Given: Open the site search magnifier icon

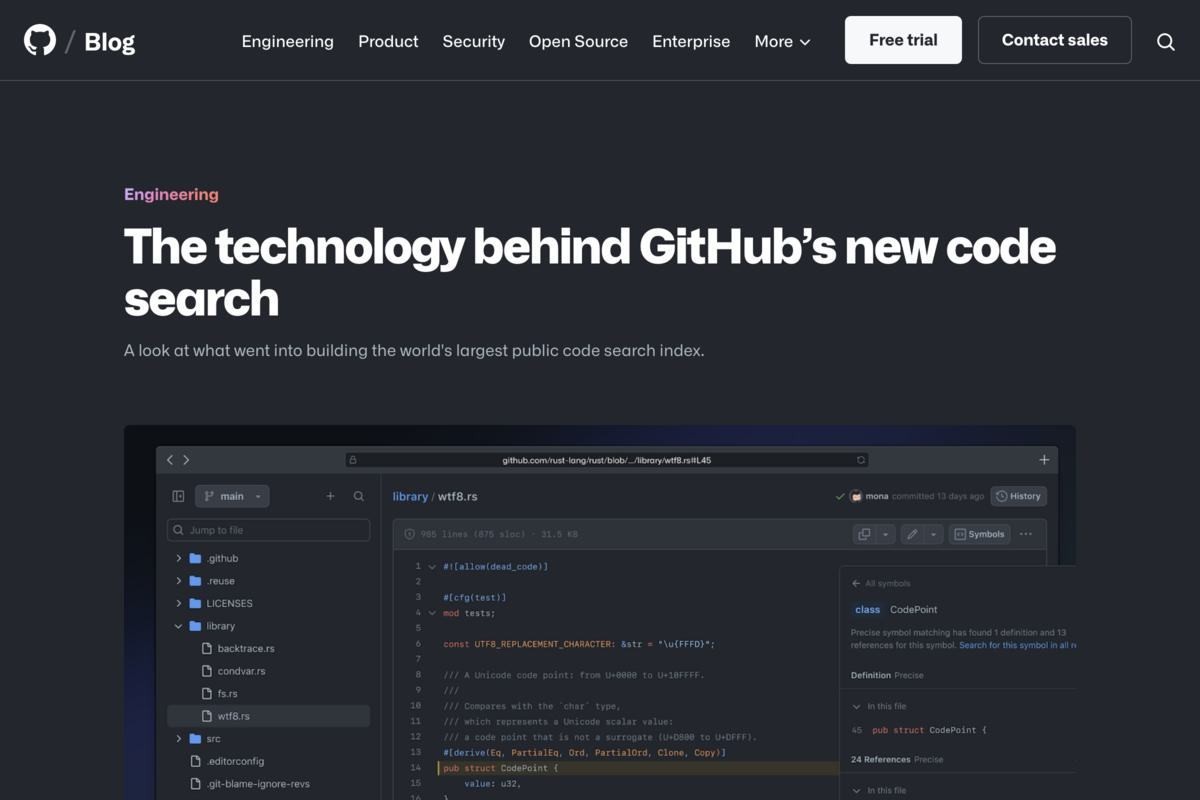Looking at the screenshot, I should pos(1165,41).
